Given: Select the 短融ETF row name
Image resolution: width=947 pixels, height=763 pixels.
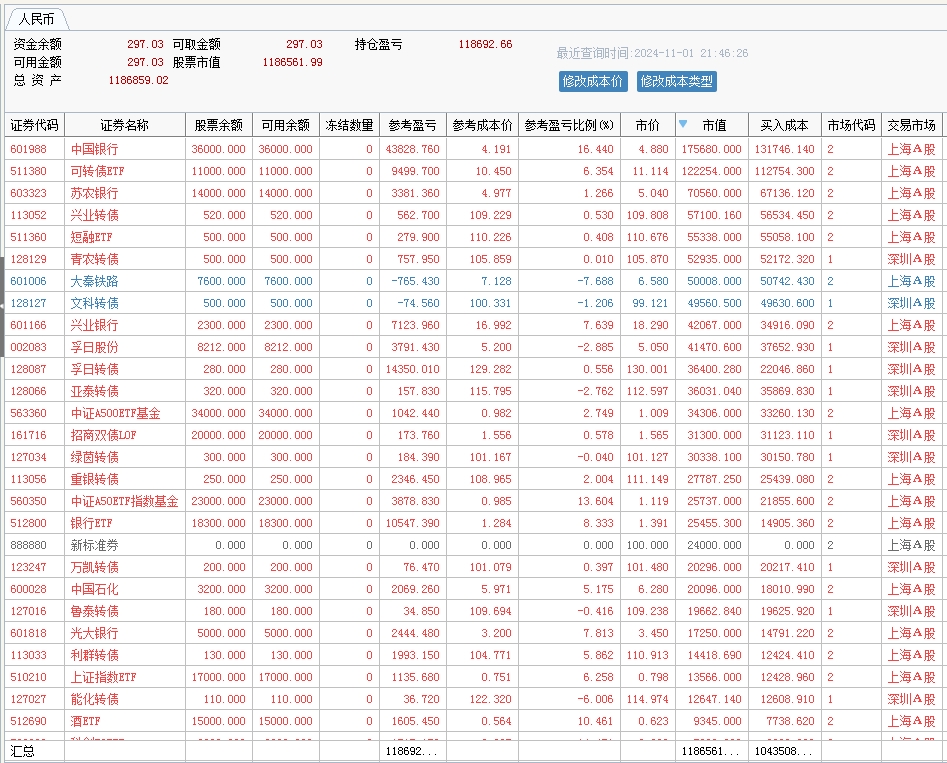Looking at the screenshot, I should (x=91, y=237).
